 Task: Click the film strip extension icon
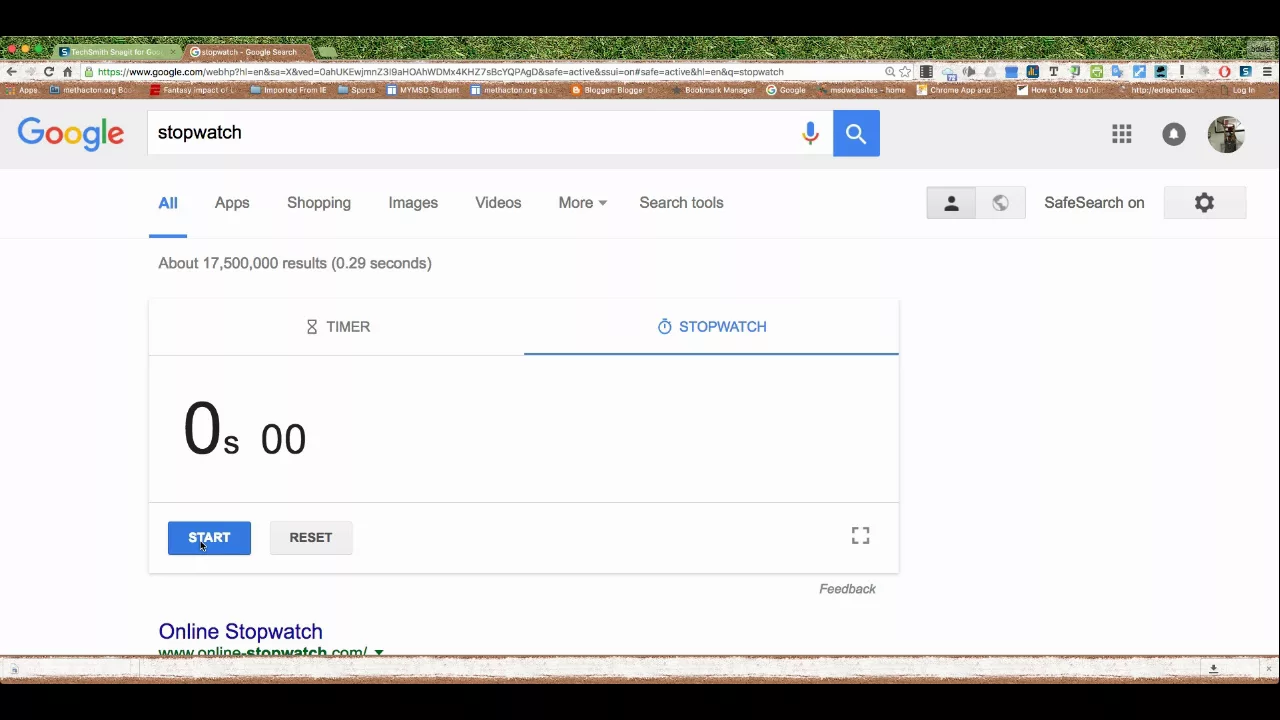coord(926,72)
